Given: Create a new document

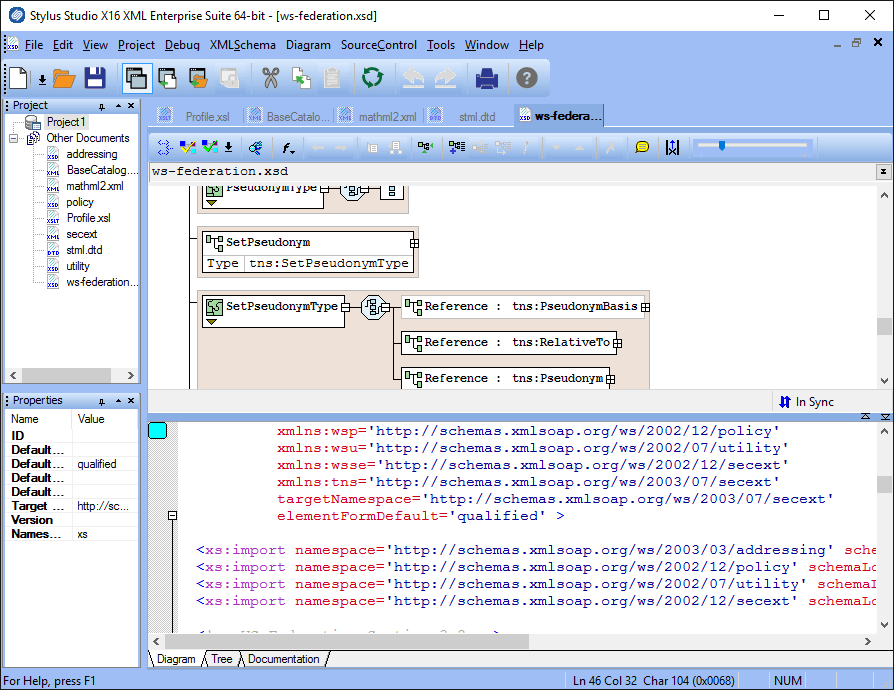Looking at the screenshot, I should (x=16, y=79).
